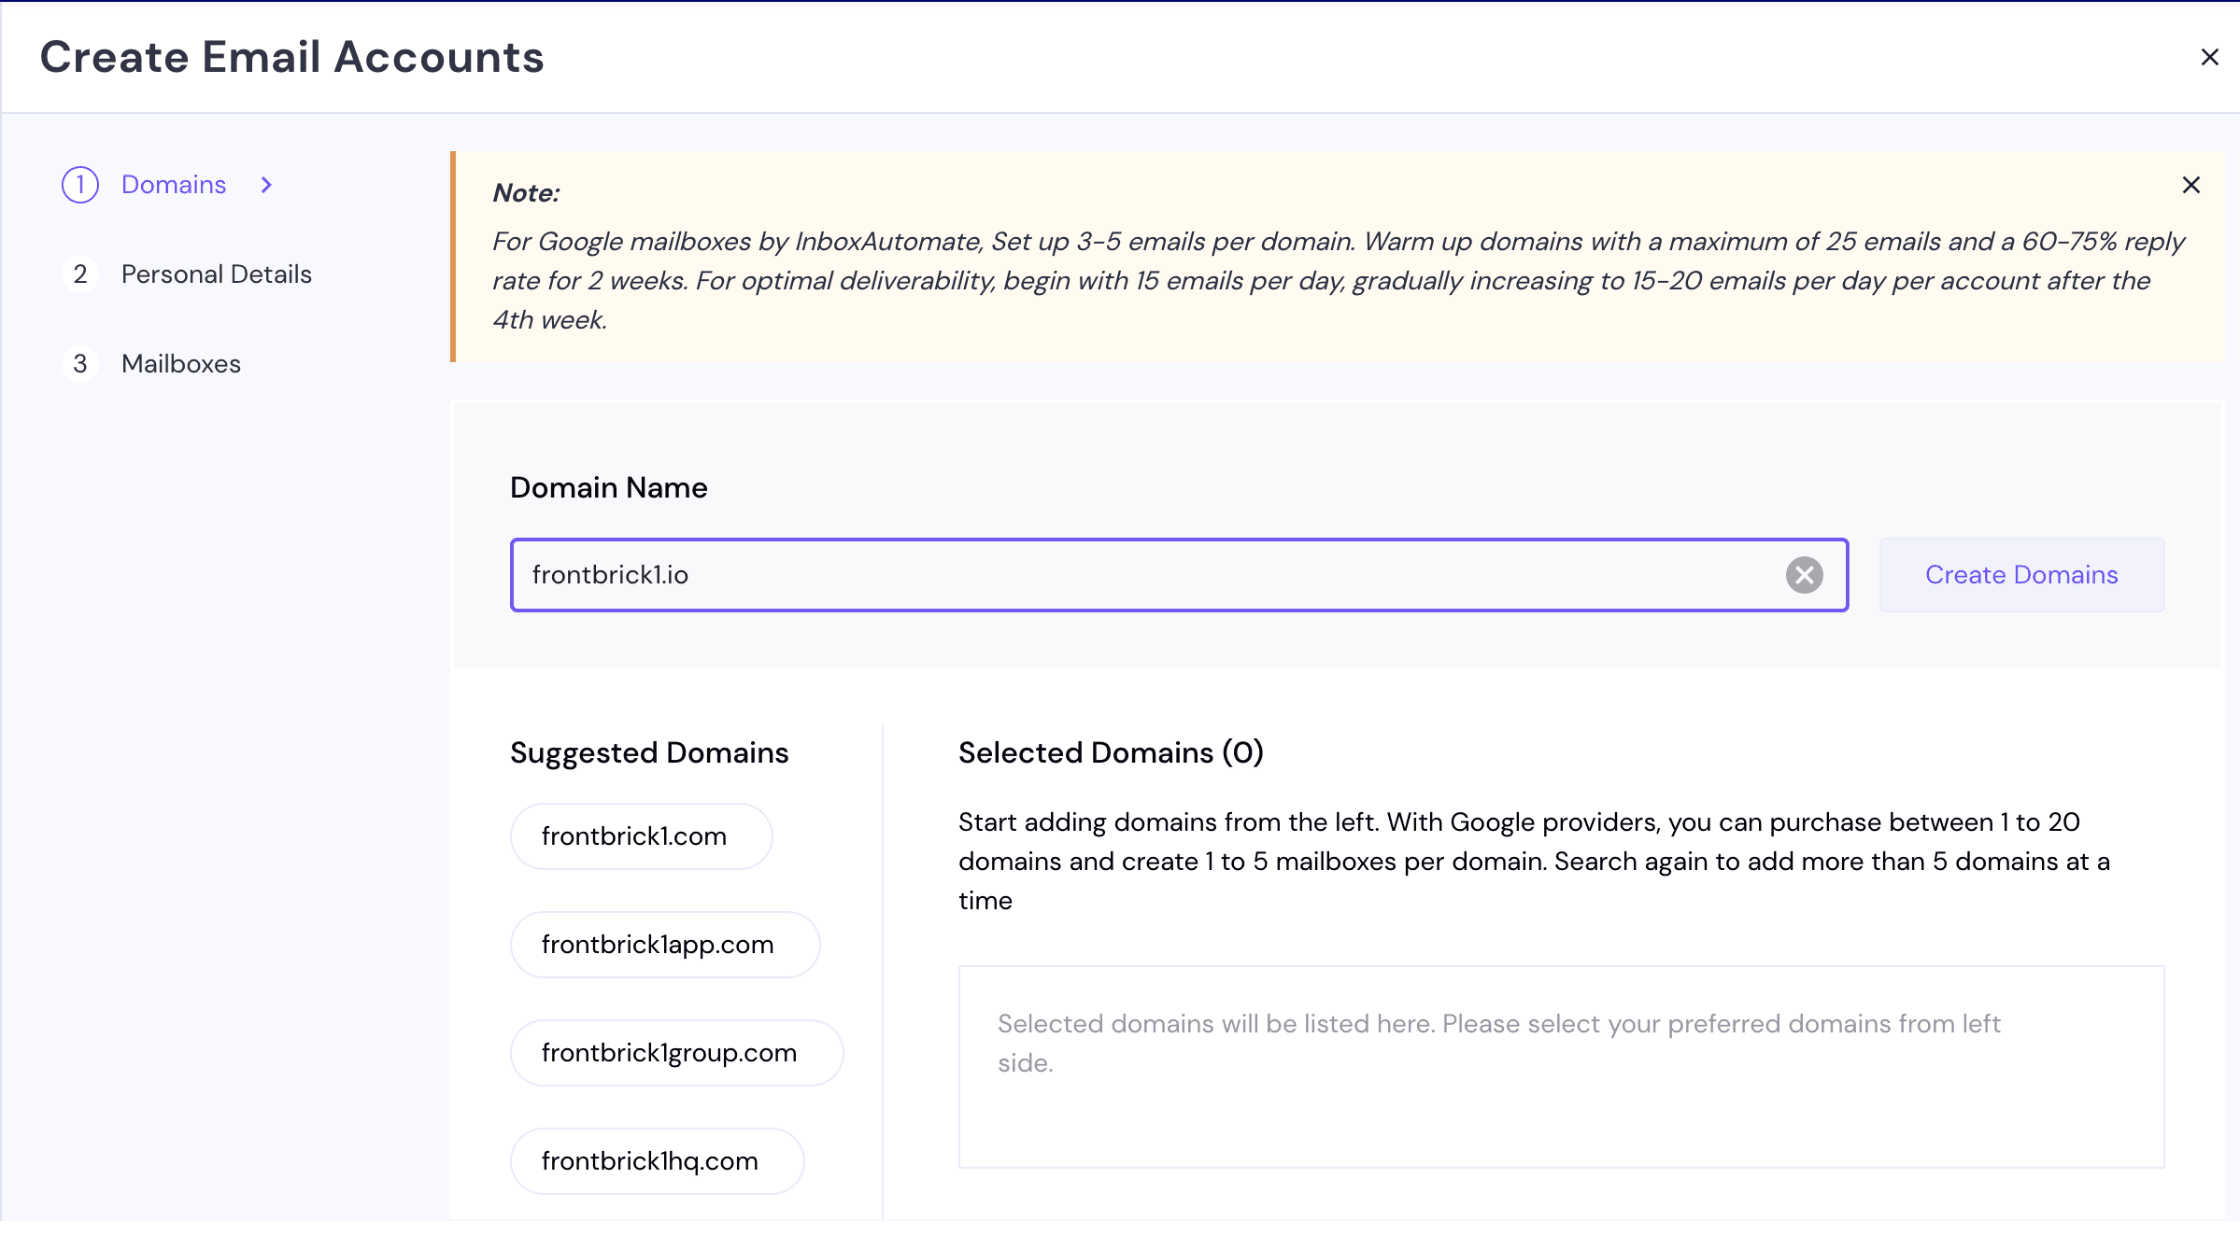Click the step 2 number badge
2240x1260 pixels.
coord(80,274)
